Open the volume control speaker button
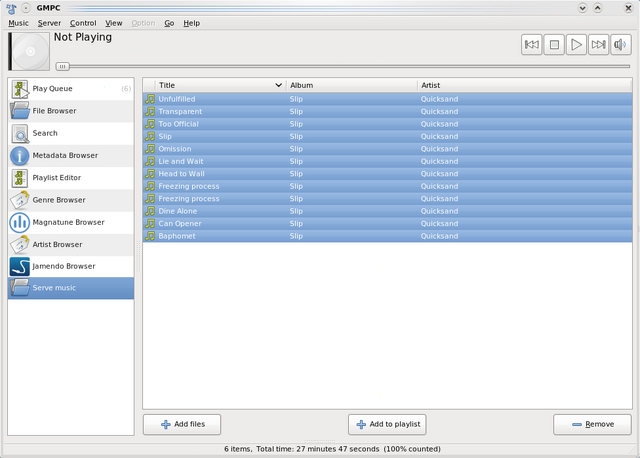This screenshot has height=458, width=640. [620, 44]
